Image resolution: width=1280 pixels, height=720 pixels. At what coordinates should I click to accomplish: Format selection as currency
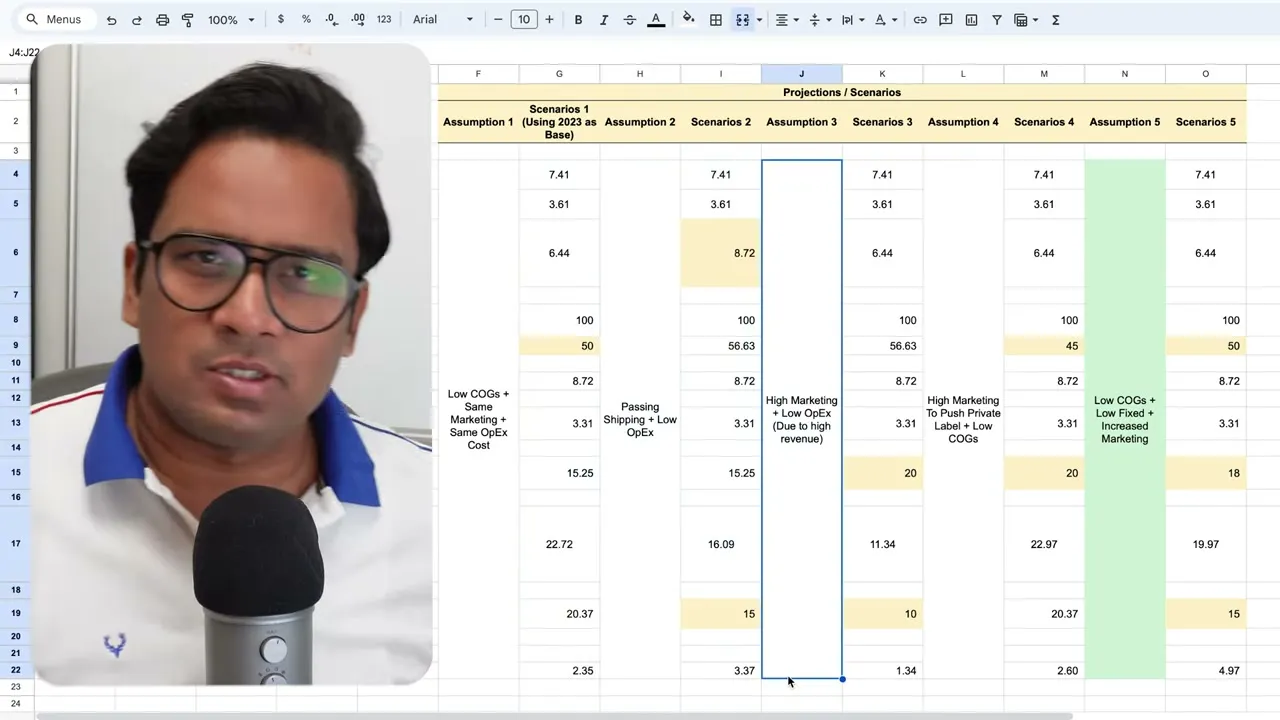pos(280,20)
